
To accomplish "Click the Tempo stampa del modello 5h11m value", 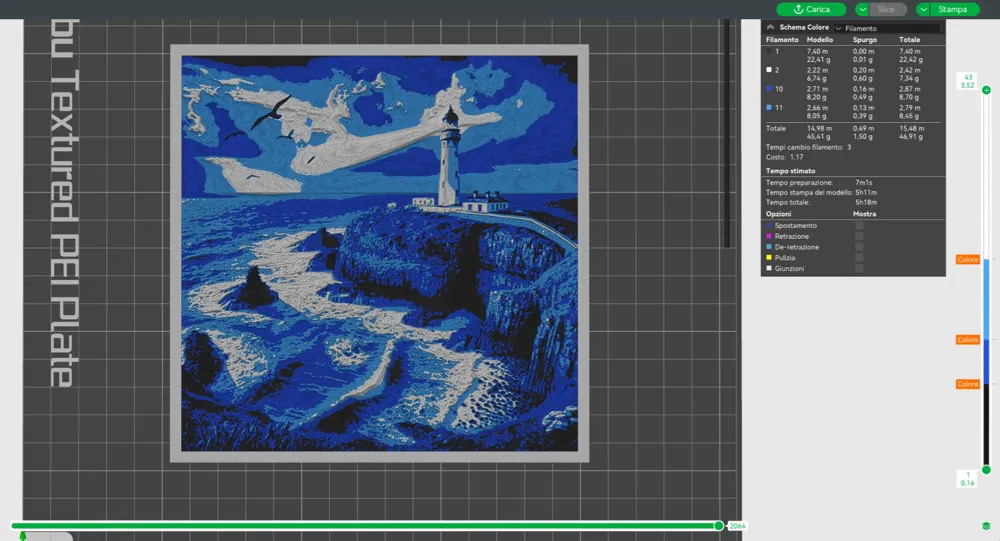I will tap(865, 192).
